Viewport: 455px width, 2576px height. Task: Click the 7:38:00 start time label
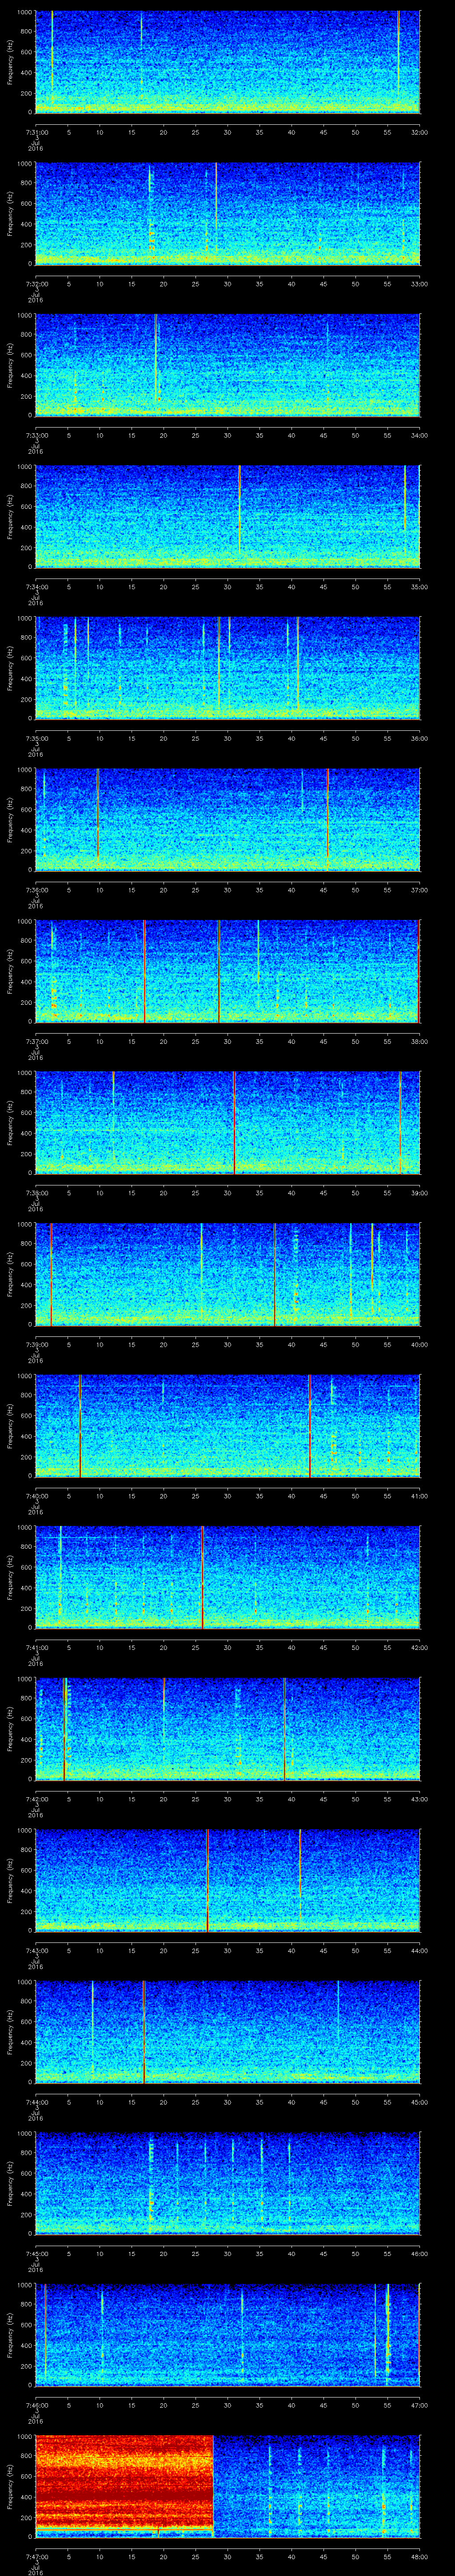(36, 1193)
